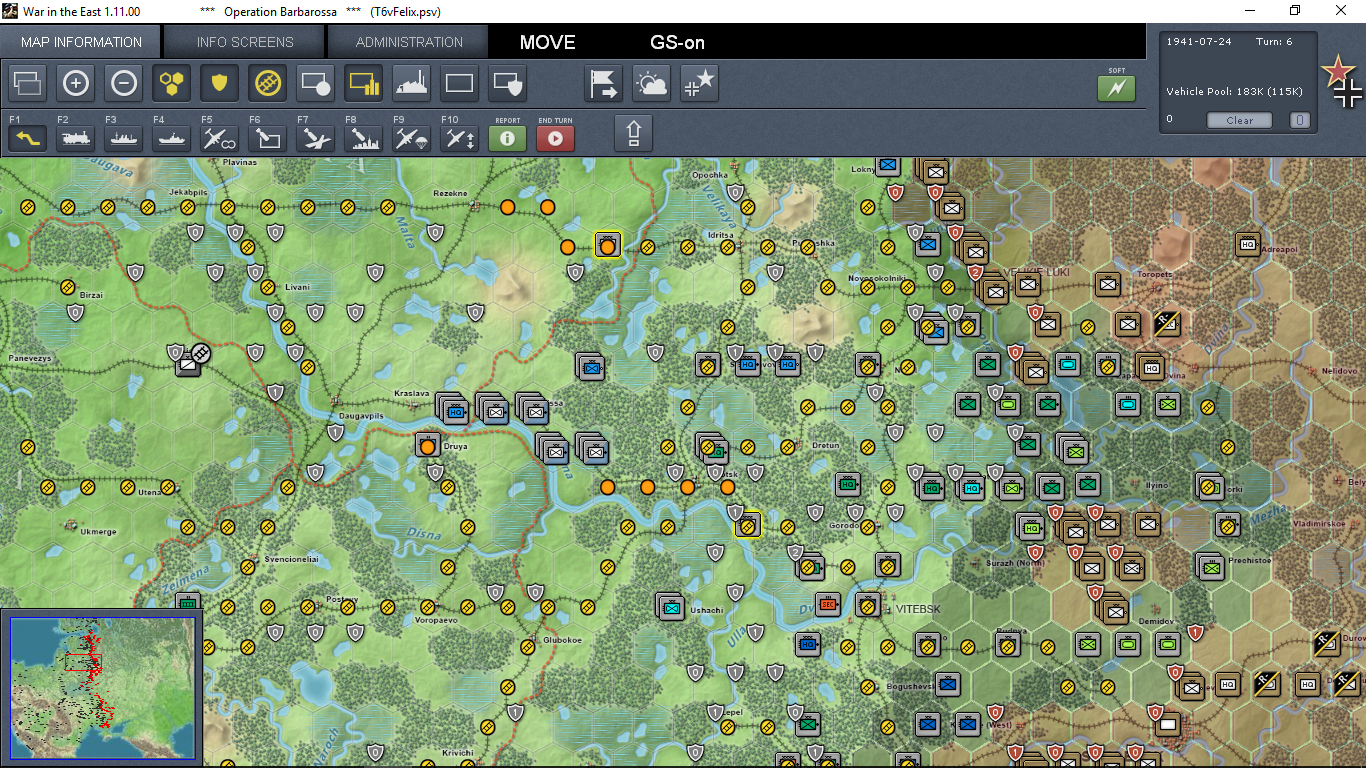This screenshot has width=1366, height=768.
Task: Toggle the empty rectangle map overlay button
Action: 460,84
